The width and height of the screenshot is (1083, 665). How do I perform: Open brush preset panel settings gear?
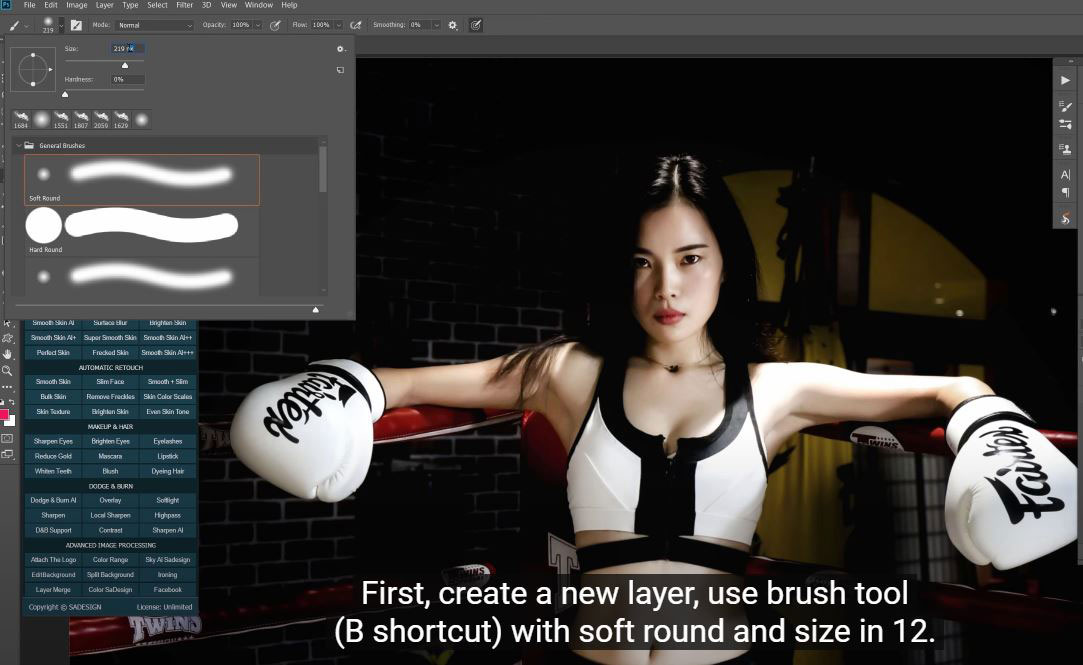(340, 48)
